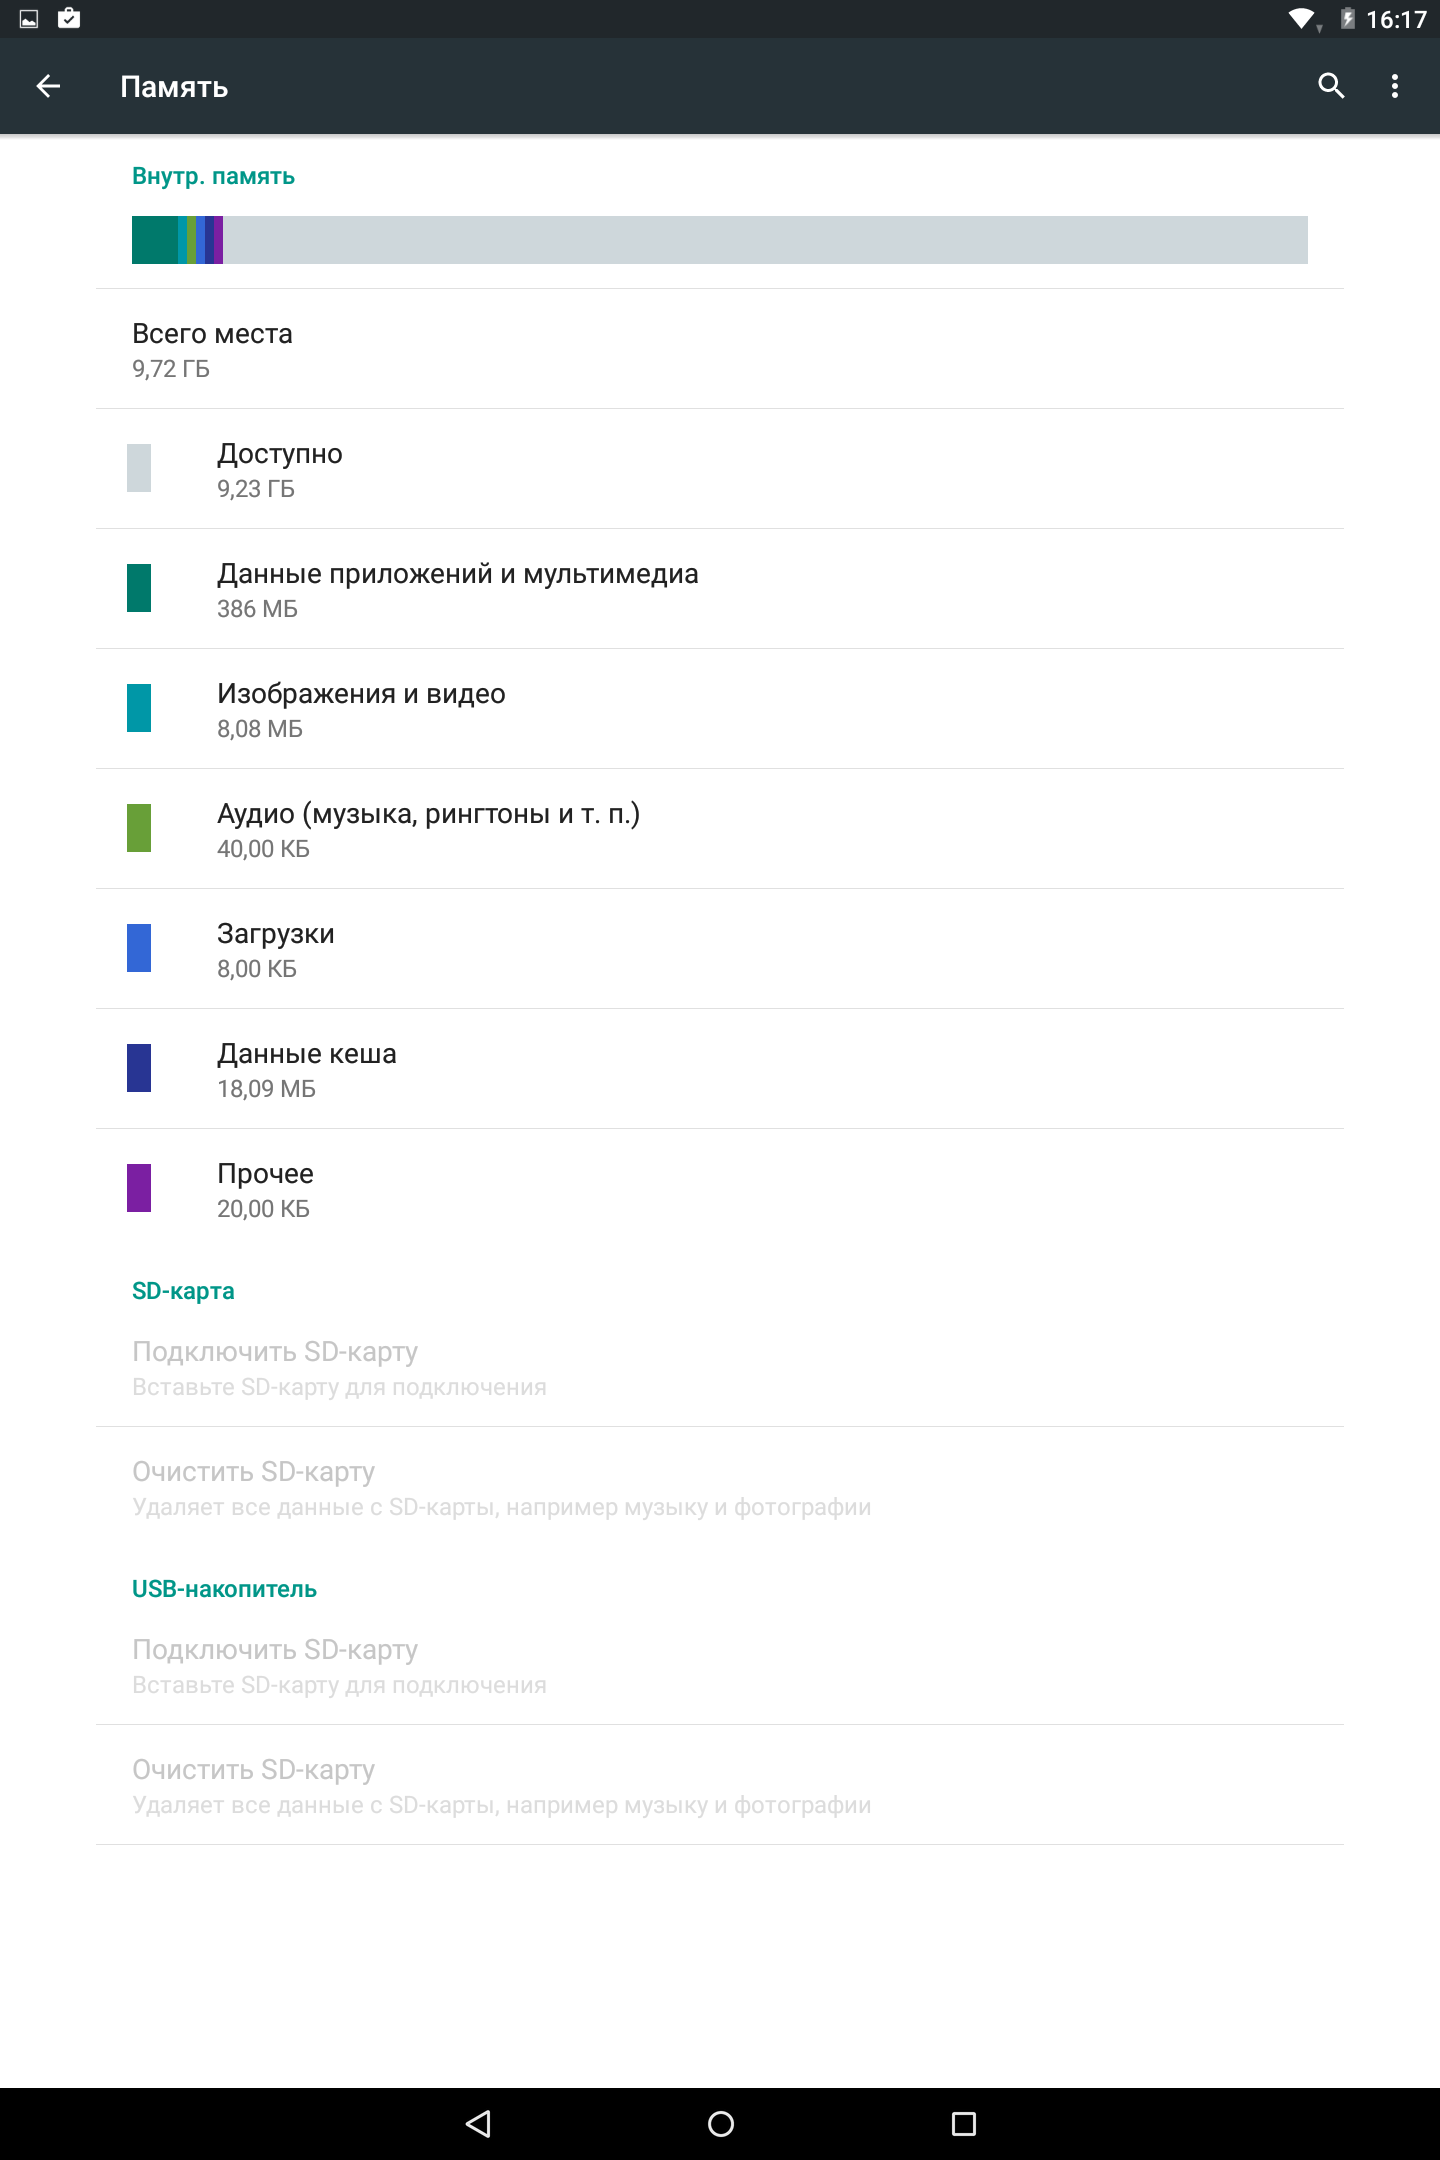This screenshot has height=2160, width=1440.
Task: Tap the picture notification icon in status bar
Action: pos(29,19)
